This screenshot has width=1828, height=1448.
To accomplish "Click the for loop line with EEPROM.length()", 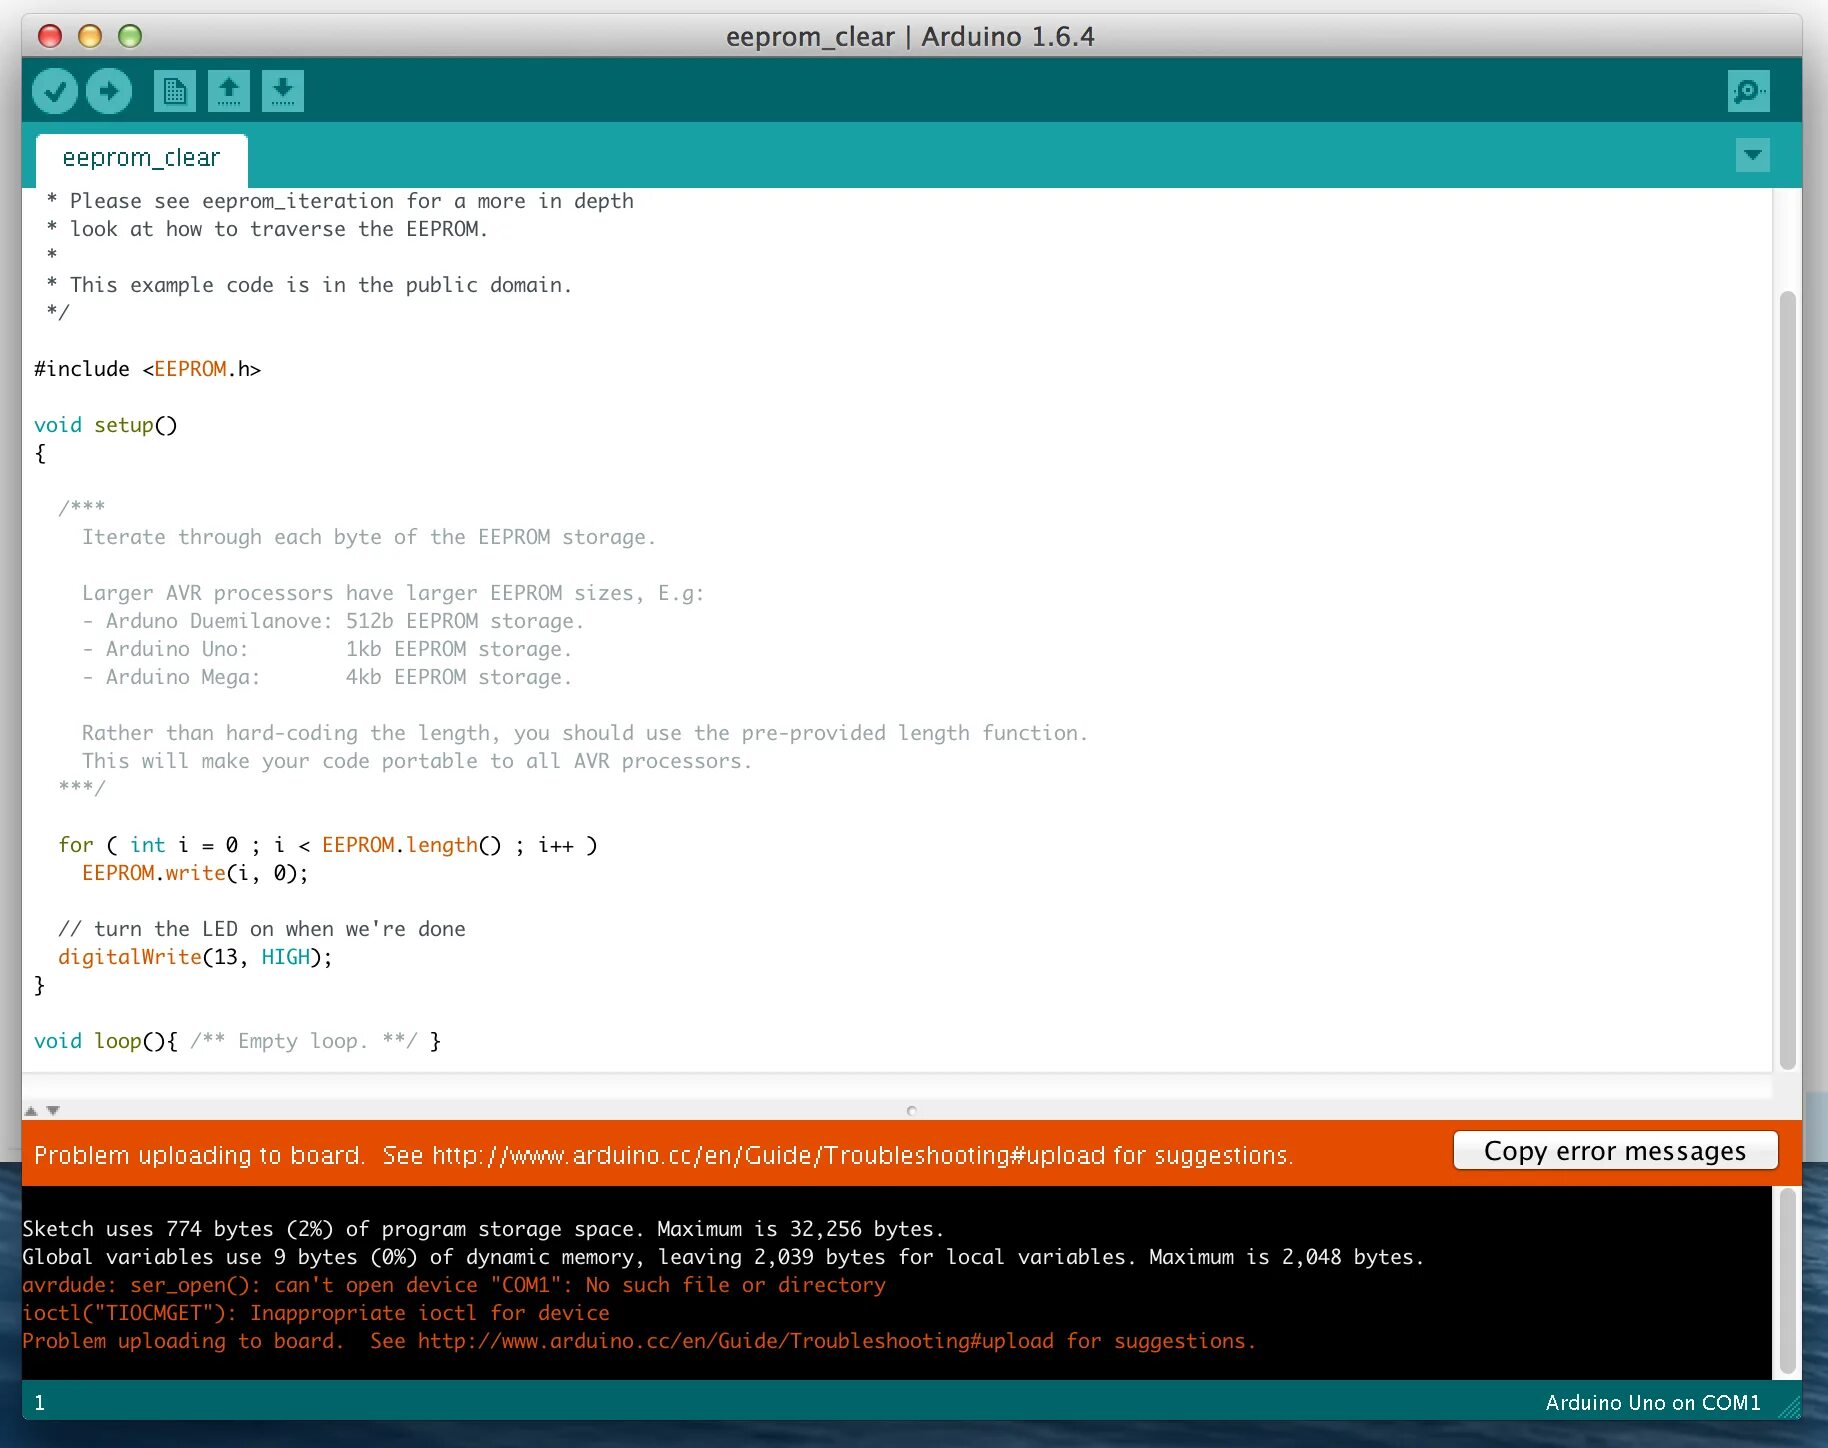I will 328,845.
